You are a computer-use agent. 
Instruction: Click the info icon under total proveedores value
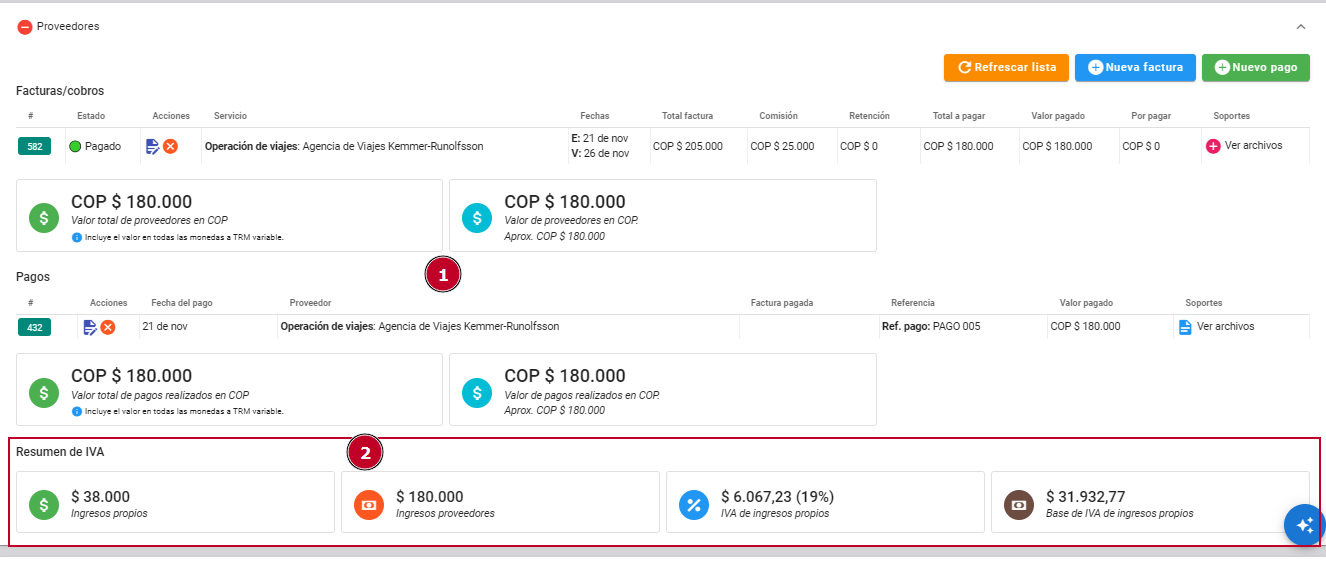click(x=76, y=238)
